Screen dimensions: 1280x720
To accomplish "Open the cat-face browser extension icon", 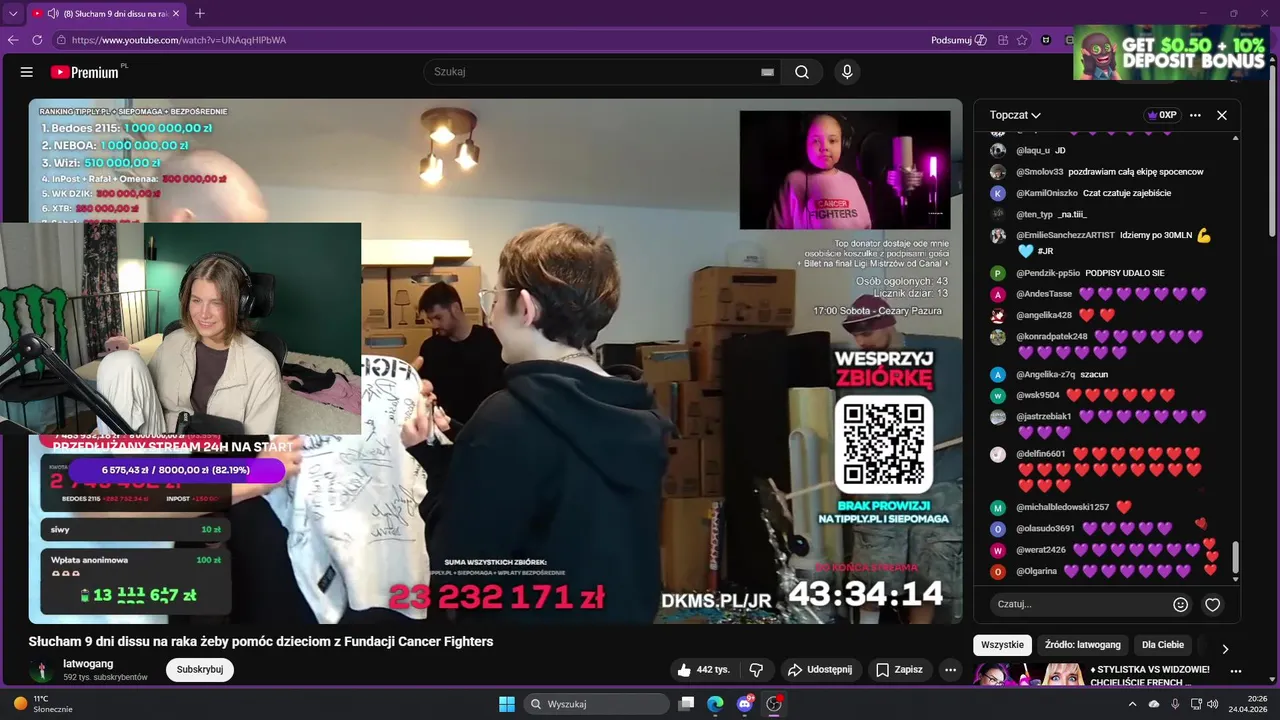I will tap(1046, 40).
